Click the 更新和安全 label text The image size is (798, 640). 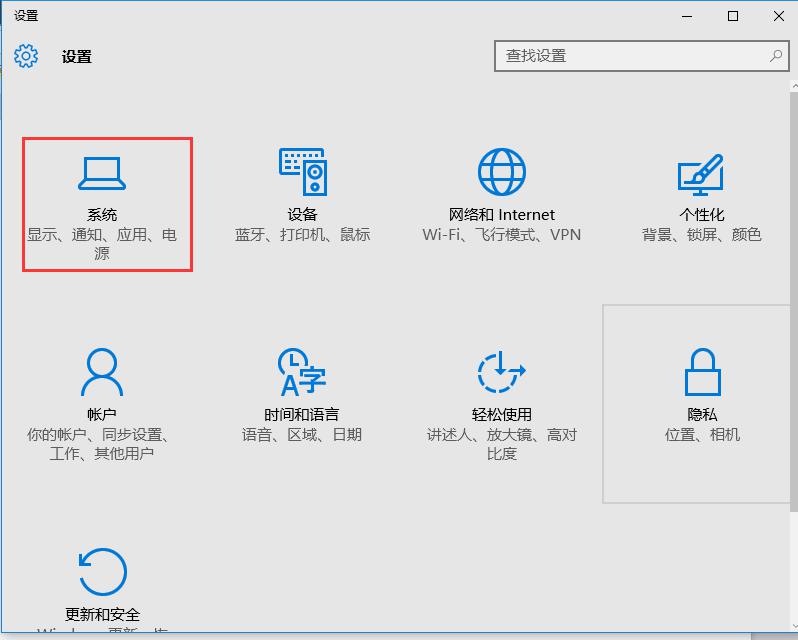click(x=102, y=615)
